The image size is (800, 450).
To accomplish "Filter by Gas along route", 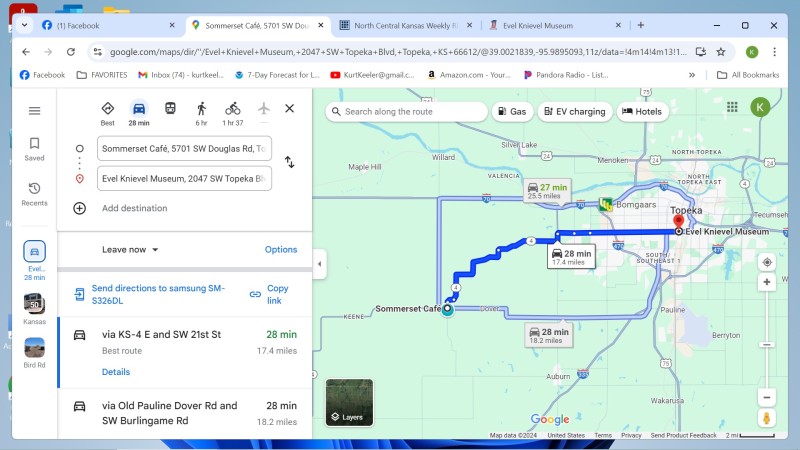I will coord(512,111).
